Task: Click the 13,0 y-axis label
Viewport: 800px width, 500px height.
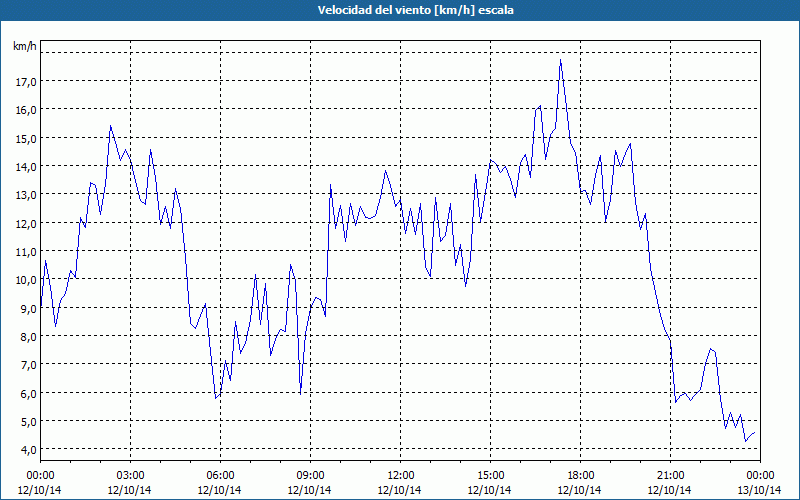Action: [x=26, y=194]
